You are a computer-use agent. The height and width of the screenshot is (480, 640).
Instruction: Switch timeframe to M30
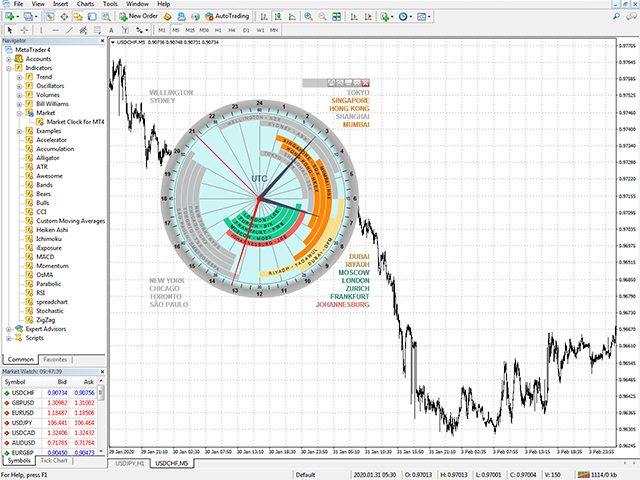click(204, 30)
